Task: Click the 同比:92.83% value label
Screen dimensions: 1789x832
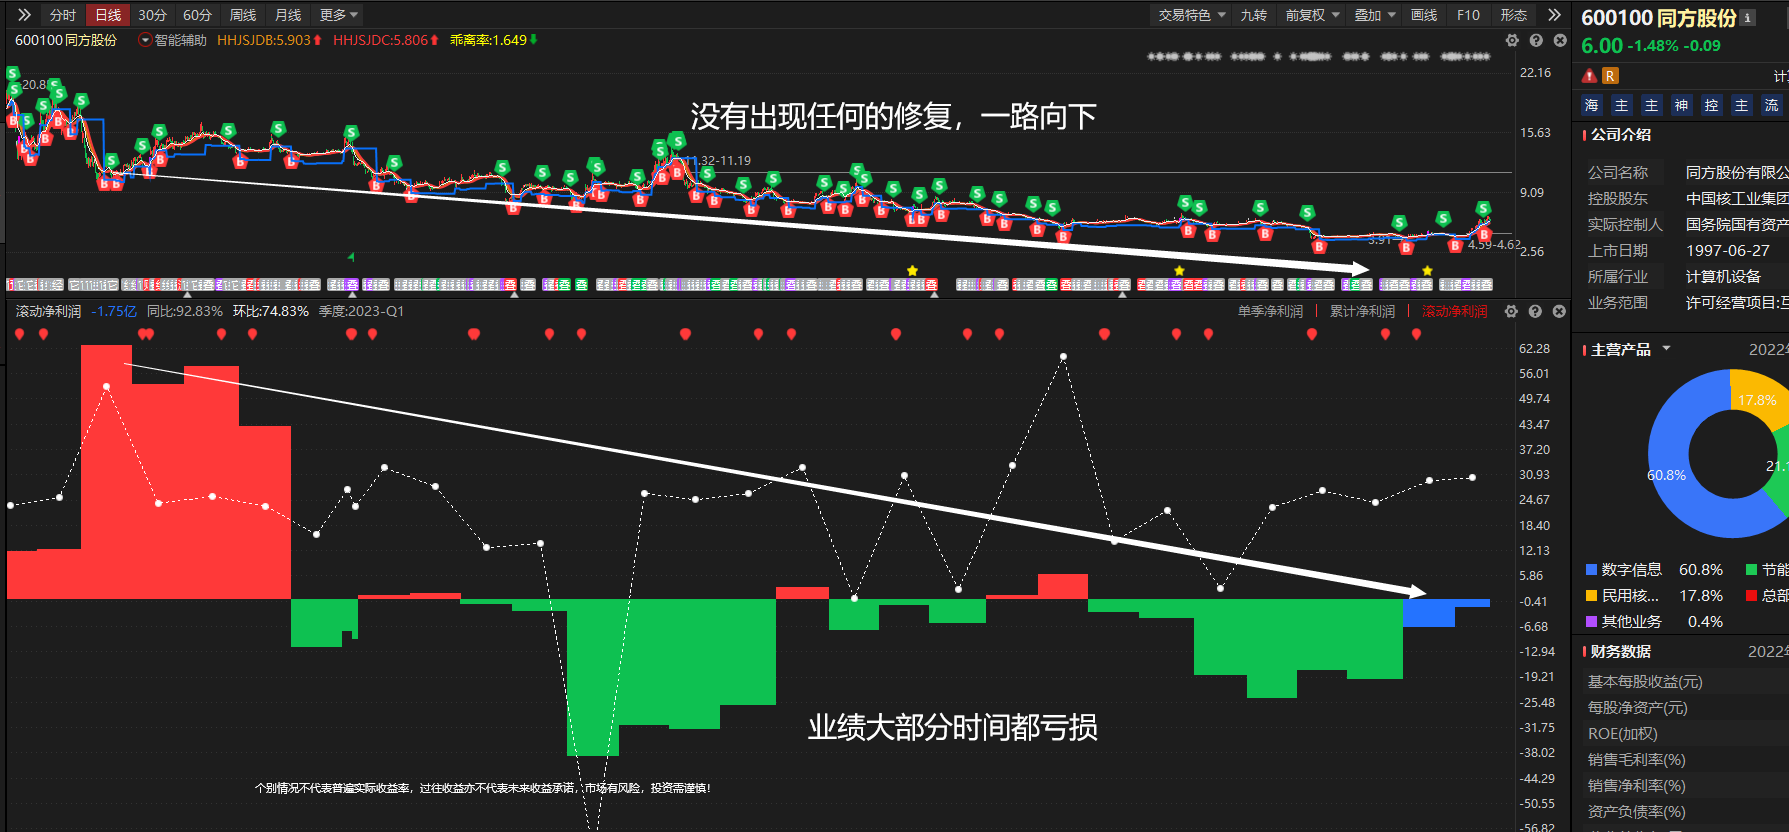Action: pyautogui.click(x=185, y=311)
